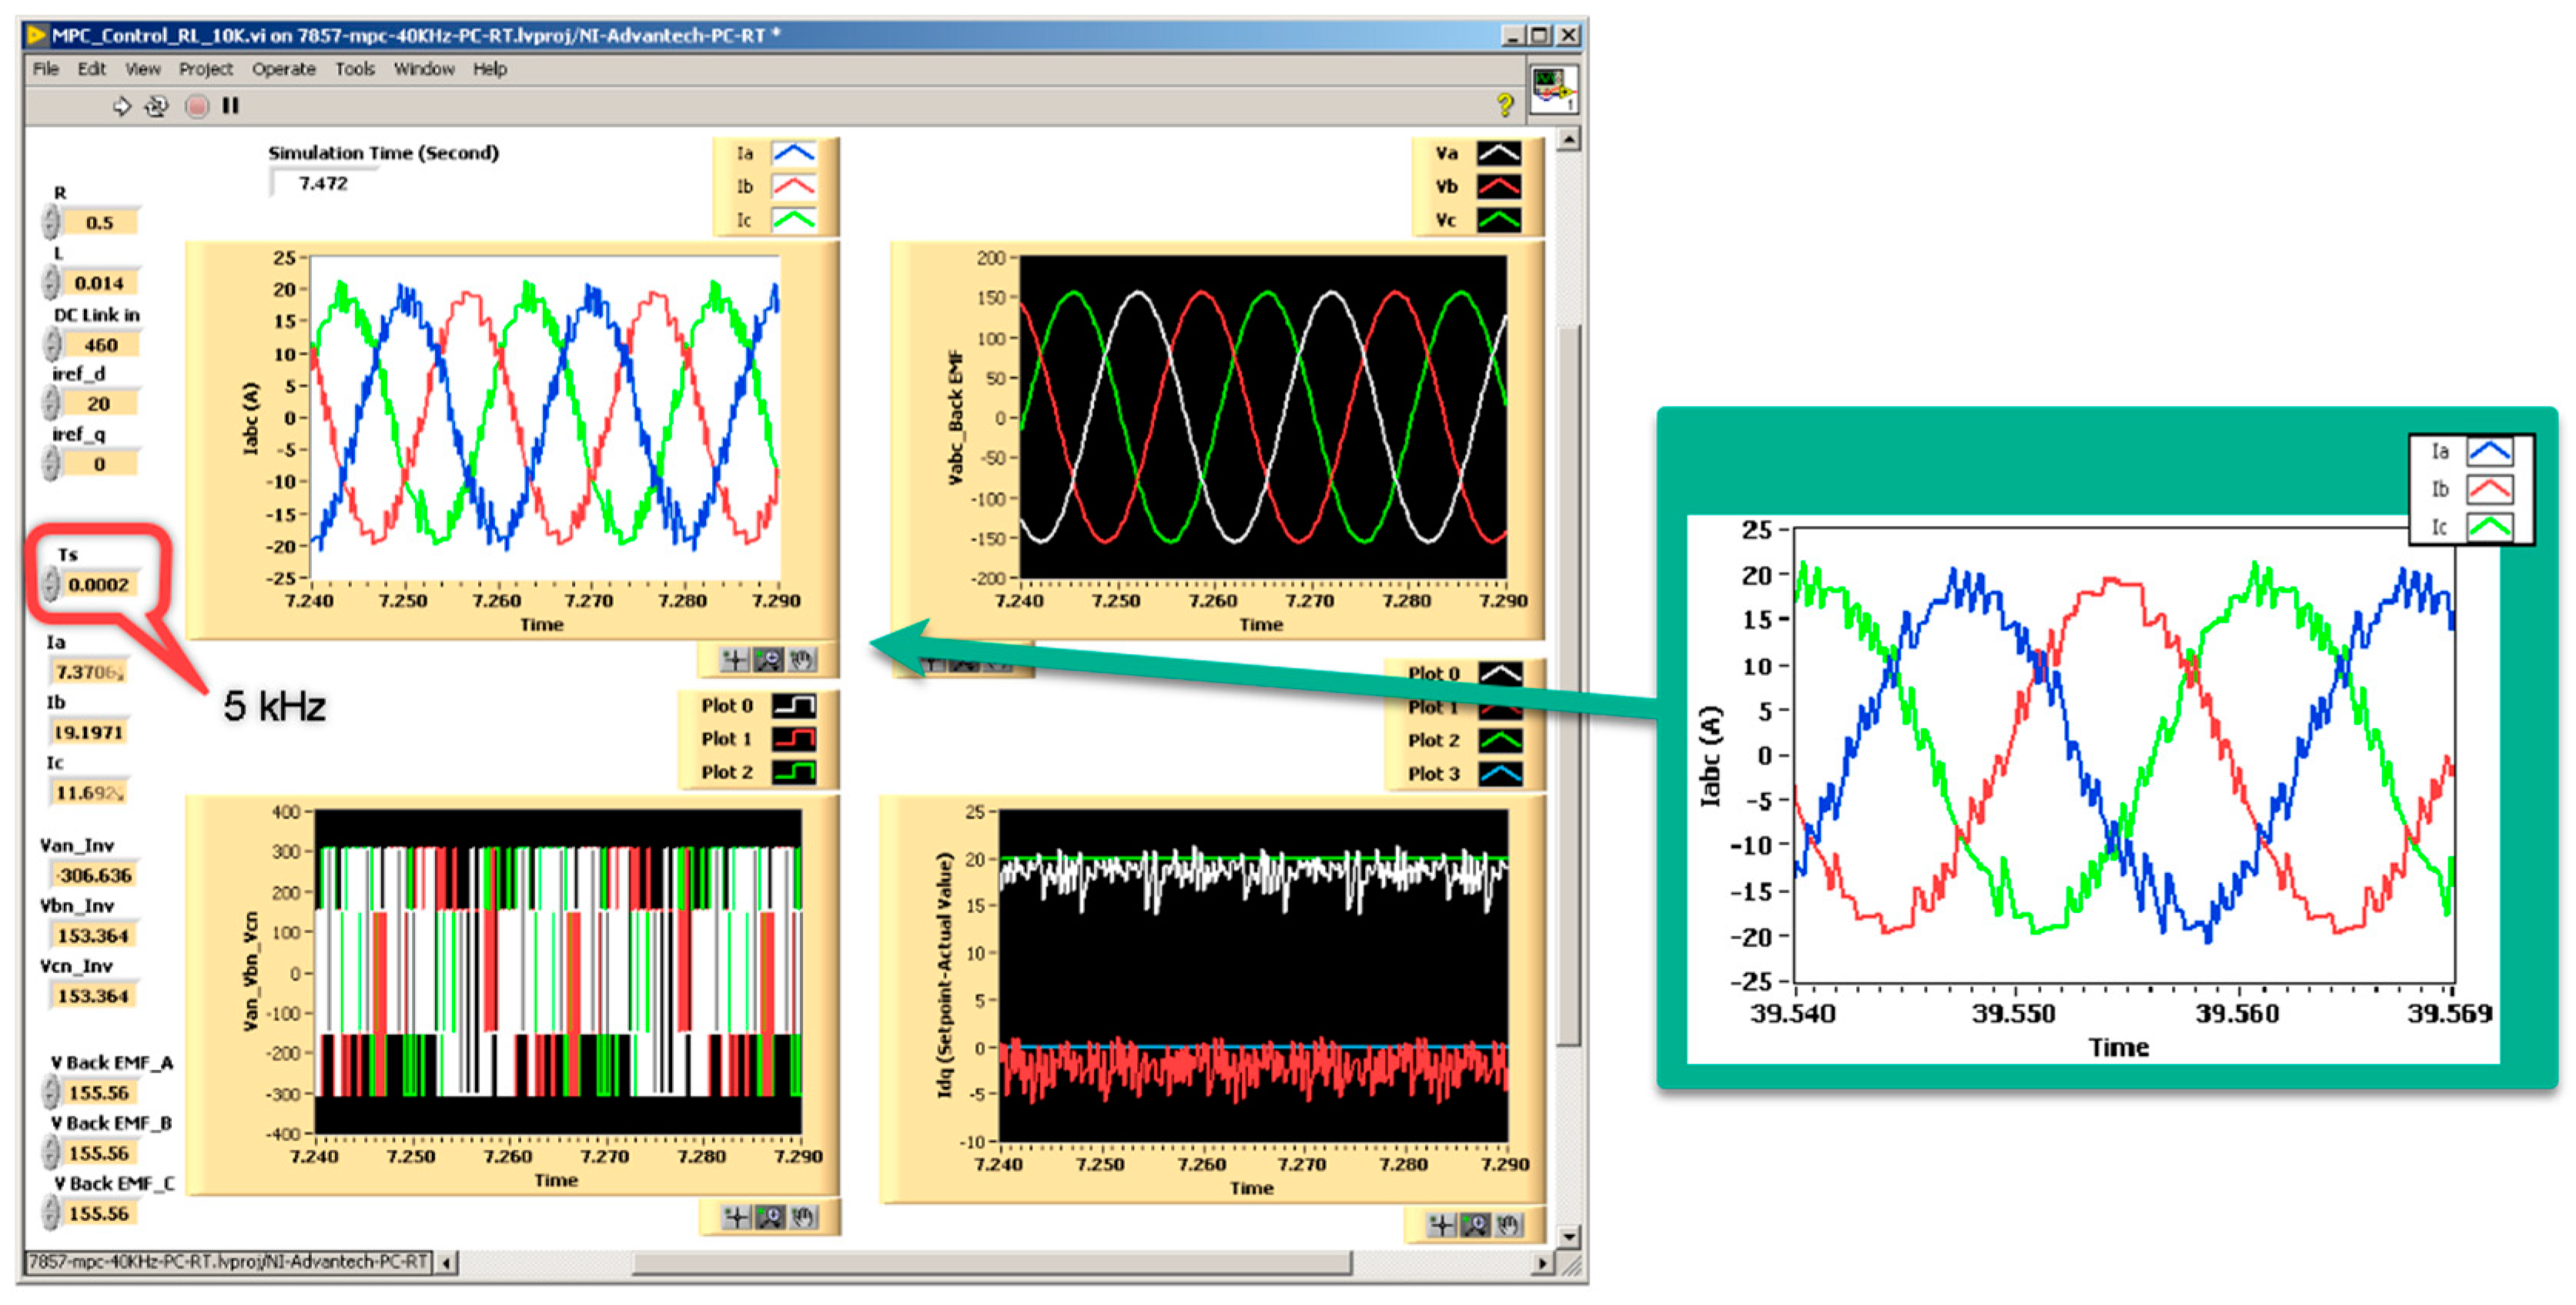
Task: Click Plot 2 green legend icon of Idq graph
Action: point(1500,740)
